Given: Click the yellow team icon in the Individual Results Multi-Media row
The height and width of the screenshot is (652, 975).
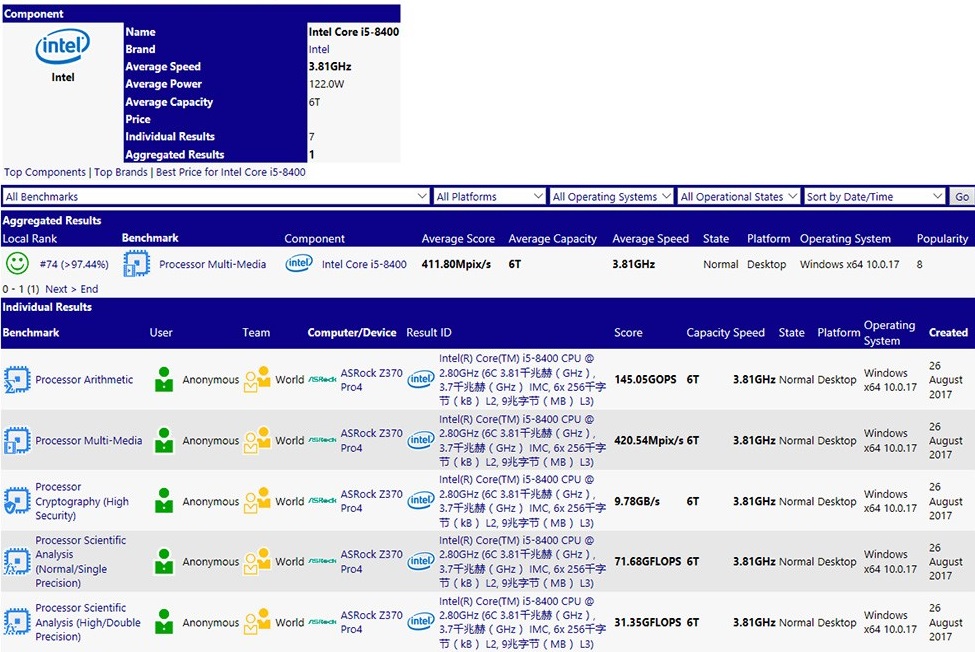Looking at the screenshot, I should (x=257, y=440).
